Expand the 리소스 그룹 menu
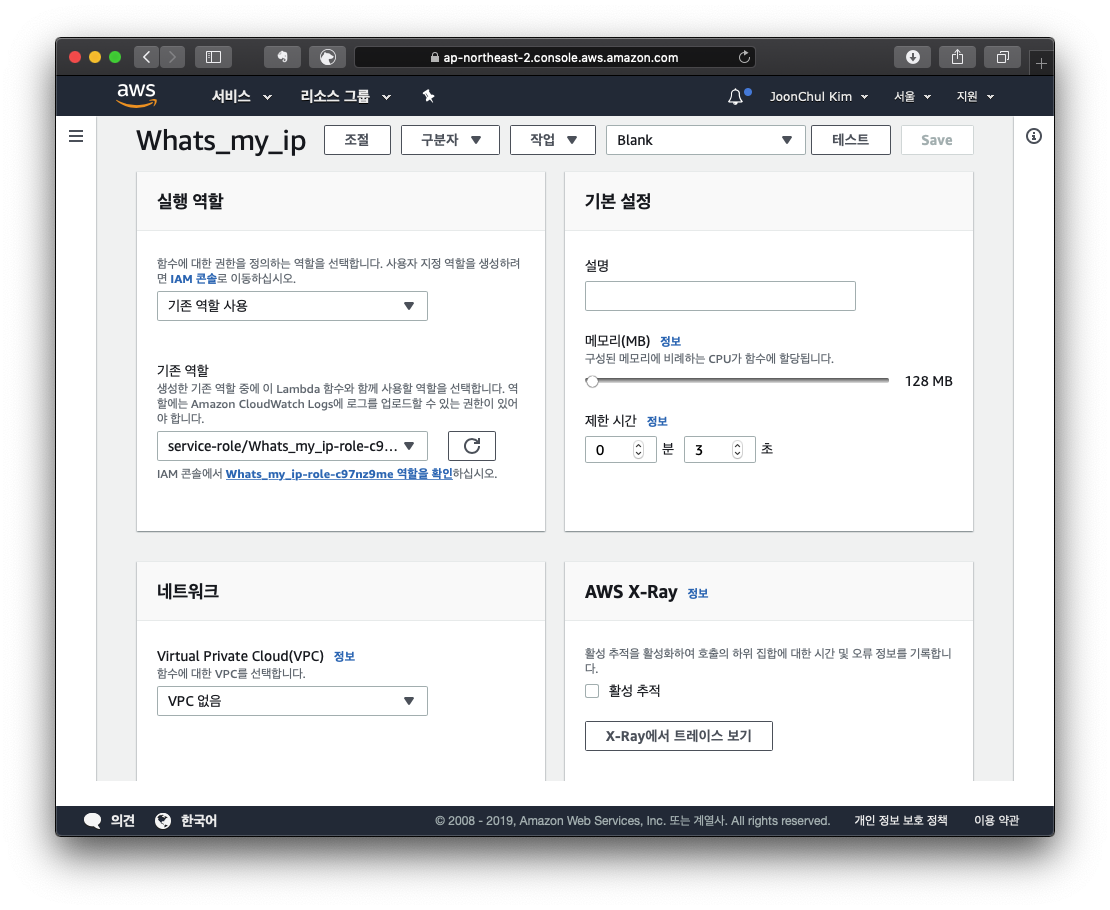1110x910 pixels. 345,96
